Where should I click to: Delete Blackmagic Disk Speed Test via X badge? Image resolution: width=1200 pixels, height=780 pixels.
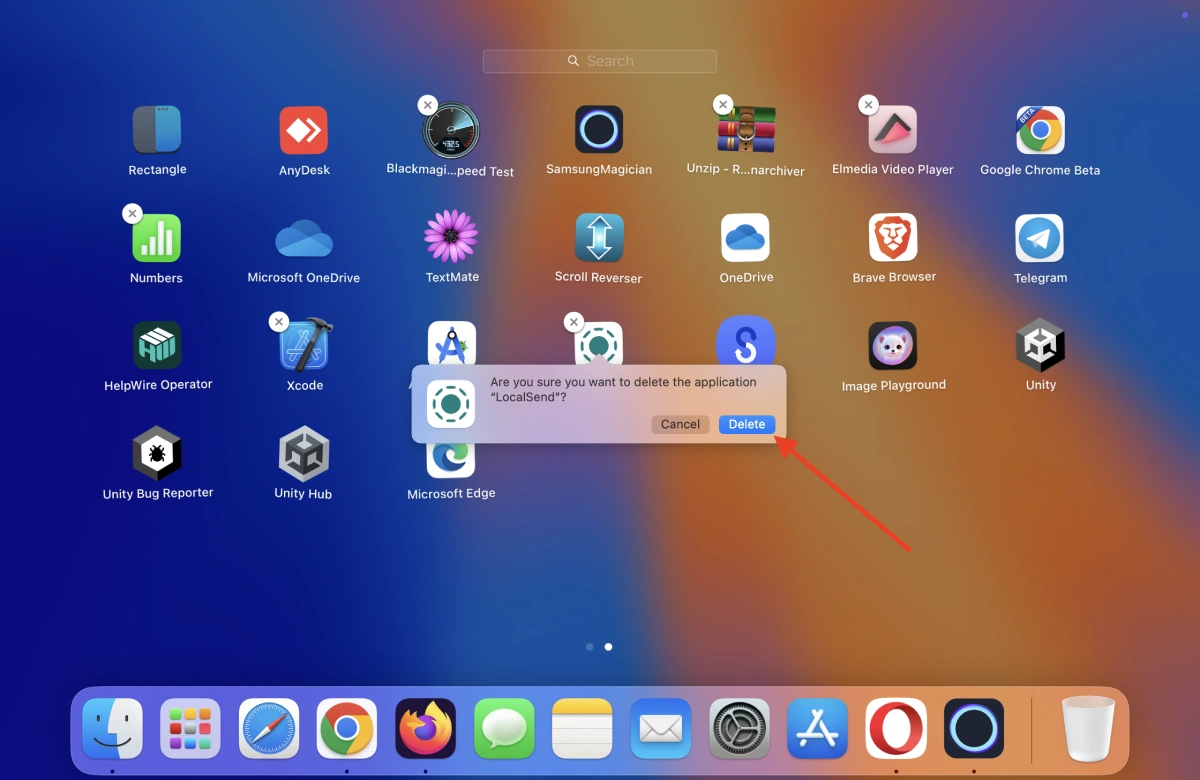[x=427, y=105]
